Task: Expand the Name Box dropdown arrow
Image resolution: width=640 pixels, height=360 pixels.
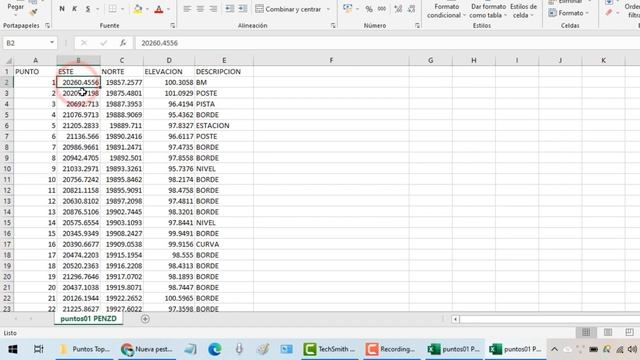Action: tap(52, 42)
